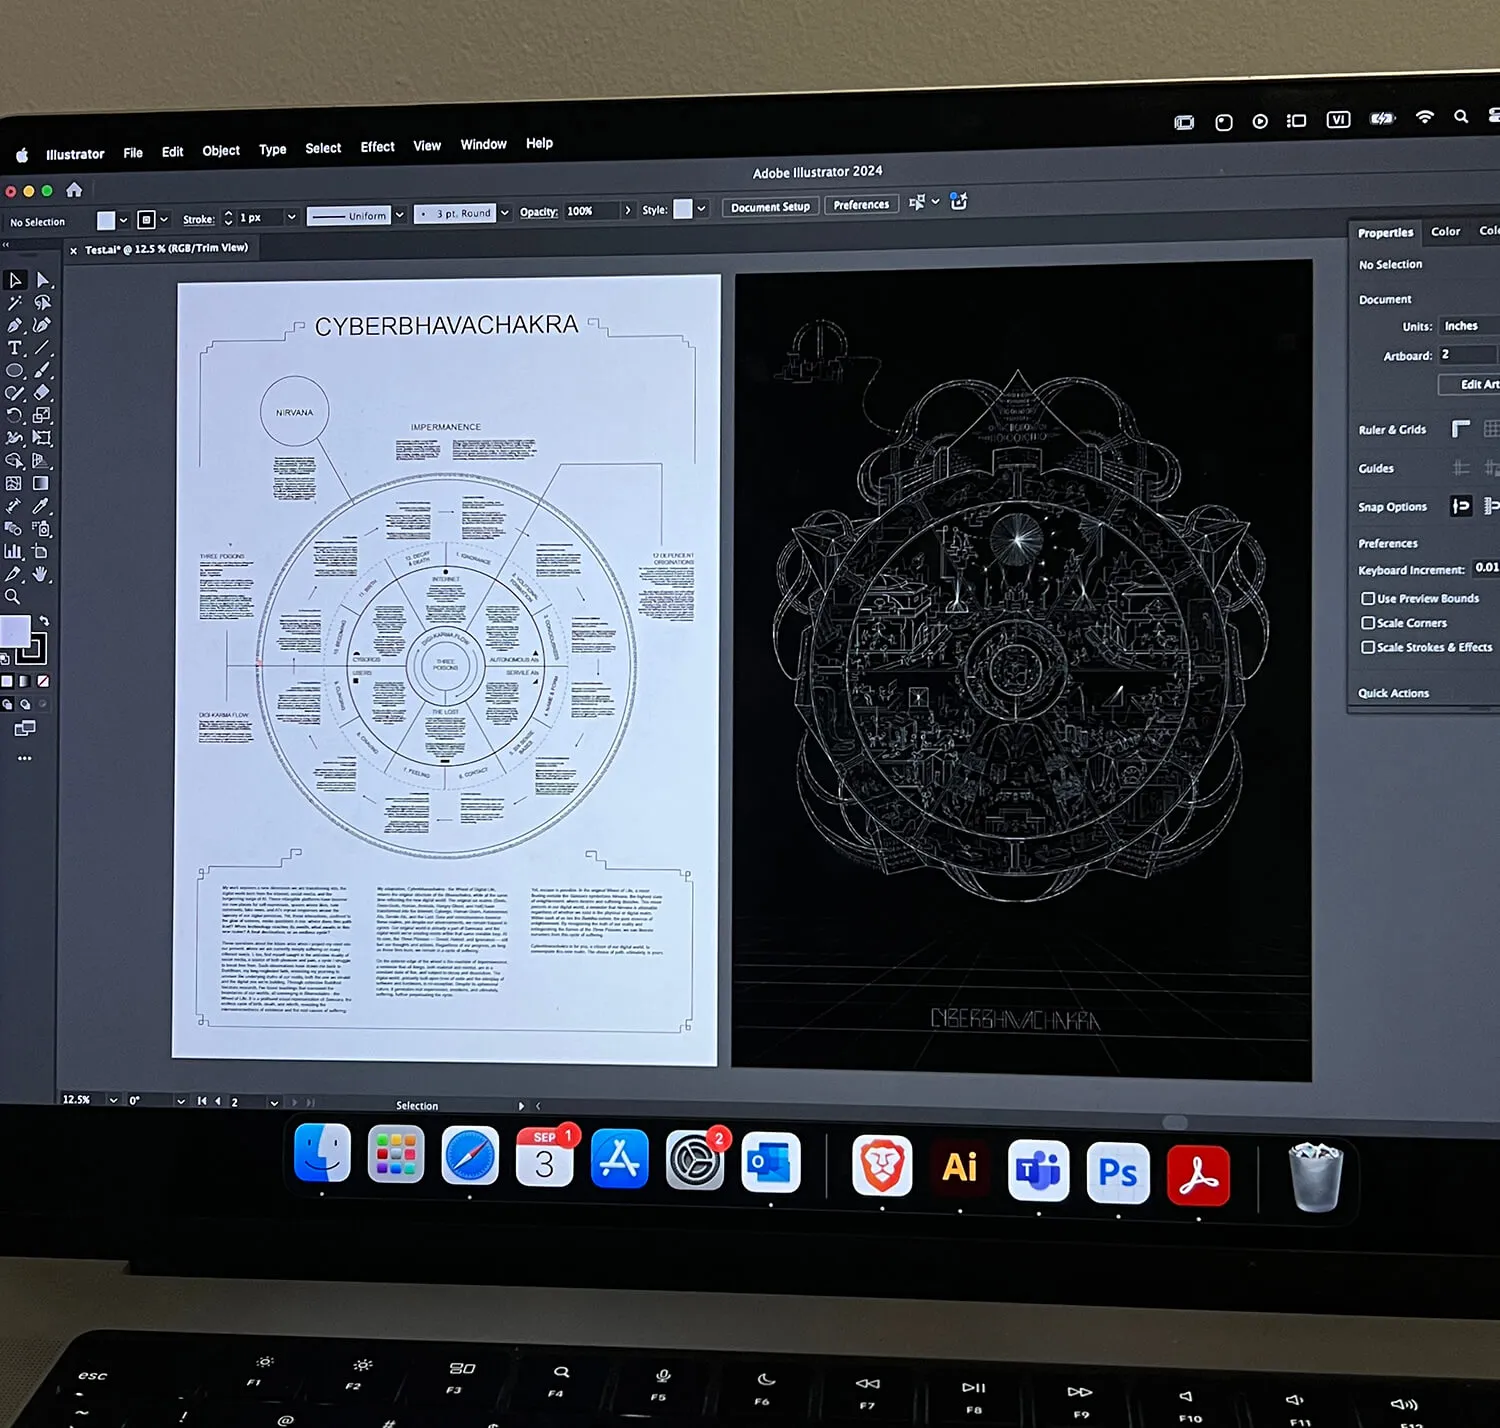
Task: Switch paint mode to Gradient
Action: (24, 681)
